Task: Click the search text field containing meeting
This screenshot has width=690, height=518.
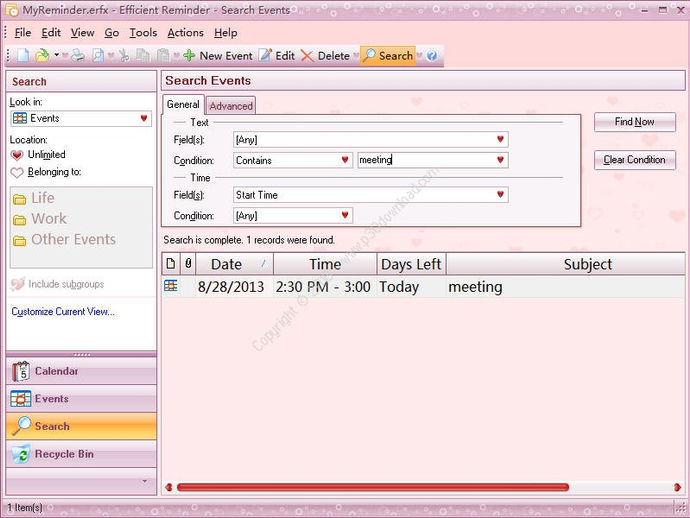Action: click(425, 160)
